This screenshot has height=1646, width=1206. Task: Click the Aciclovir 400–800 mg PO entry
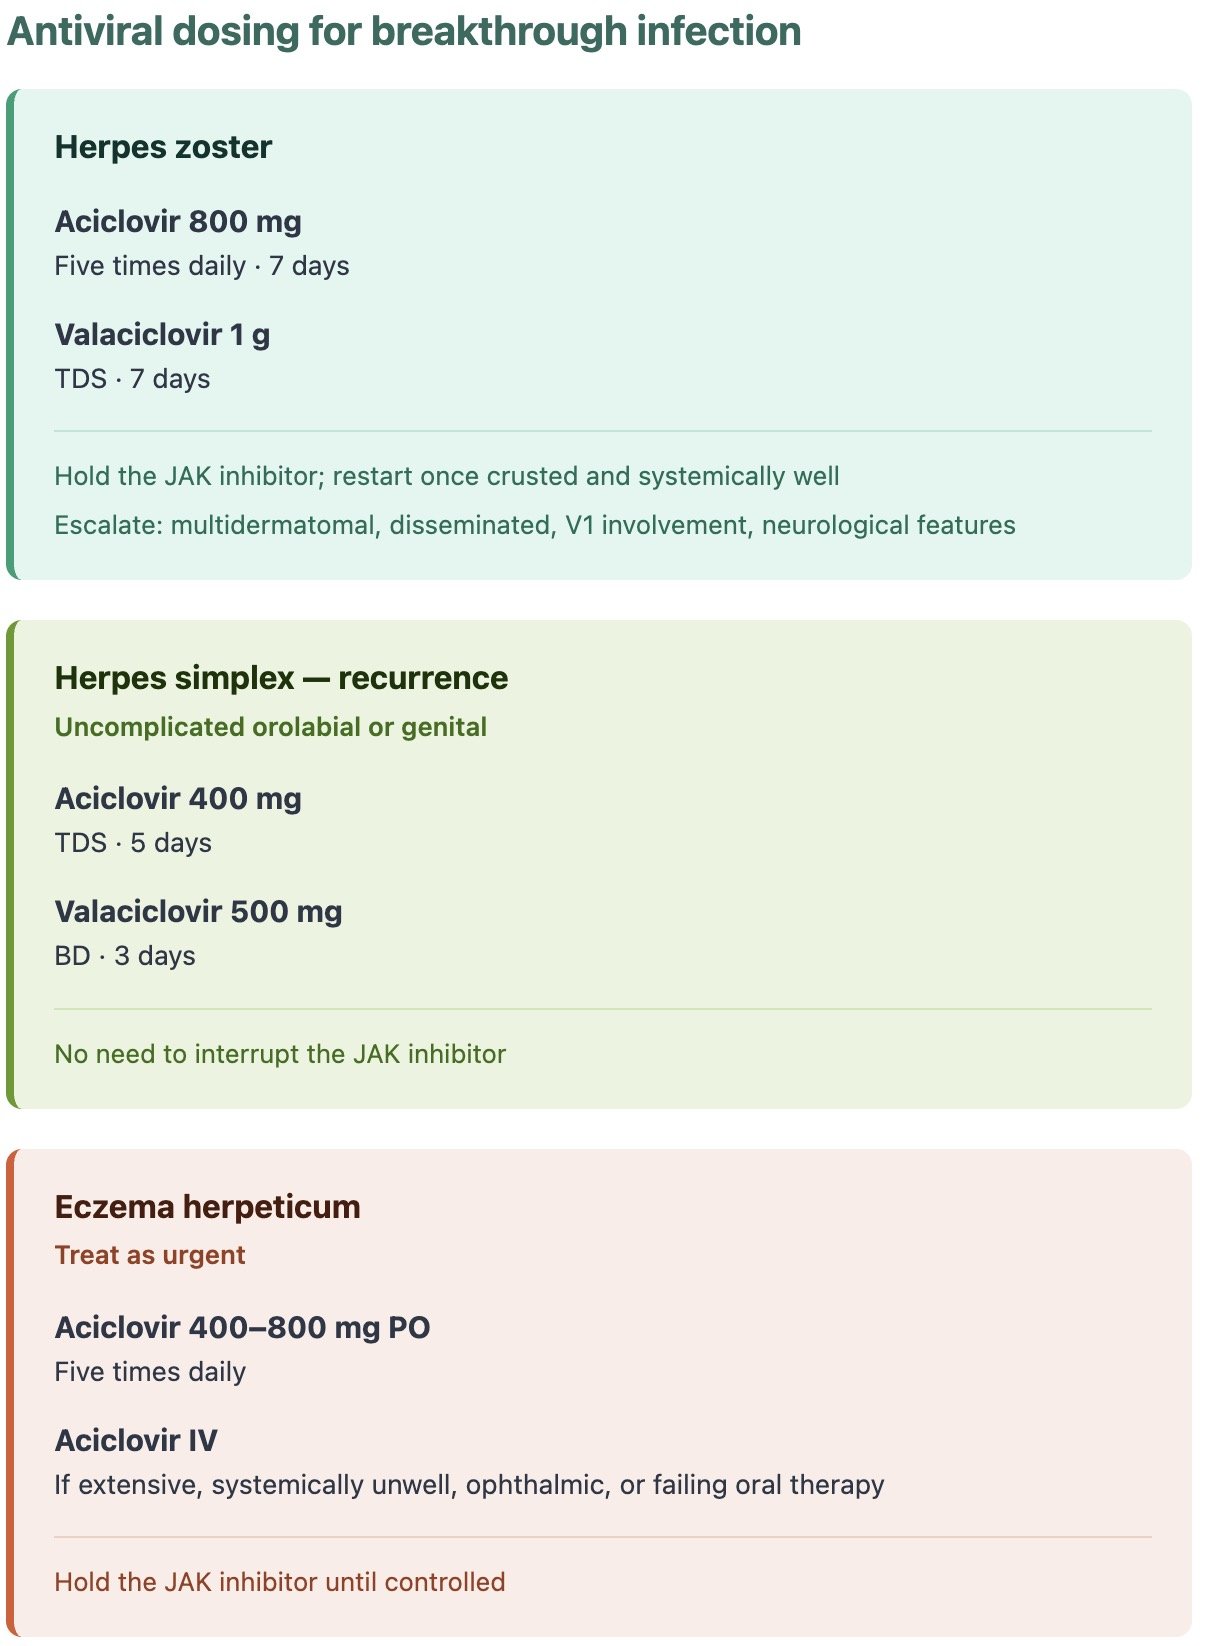pyautogui.click(x=242, y=1327)
